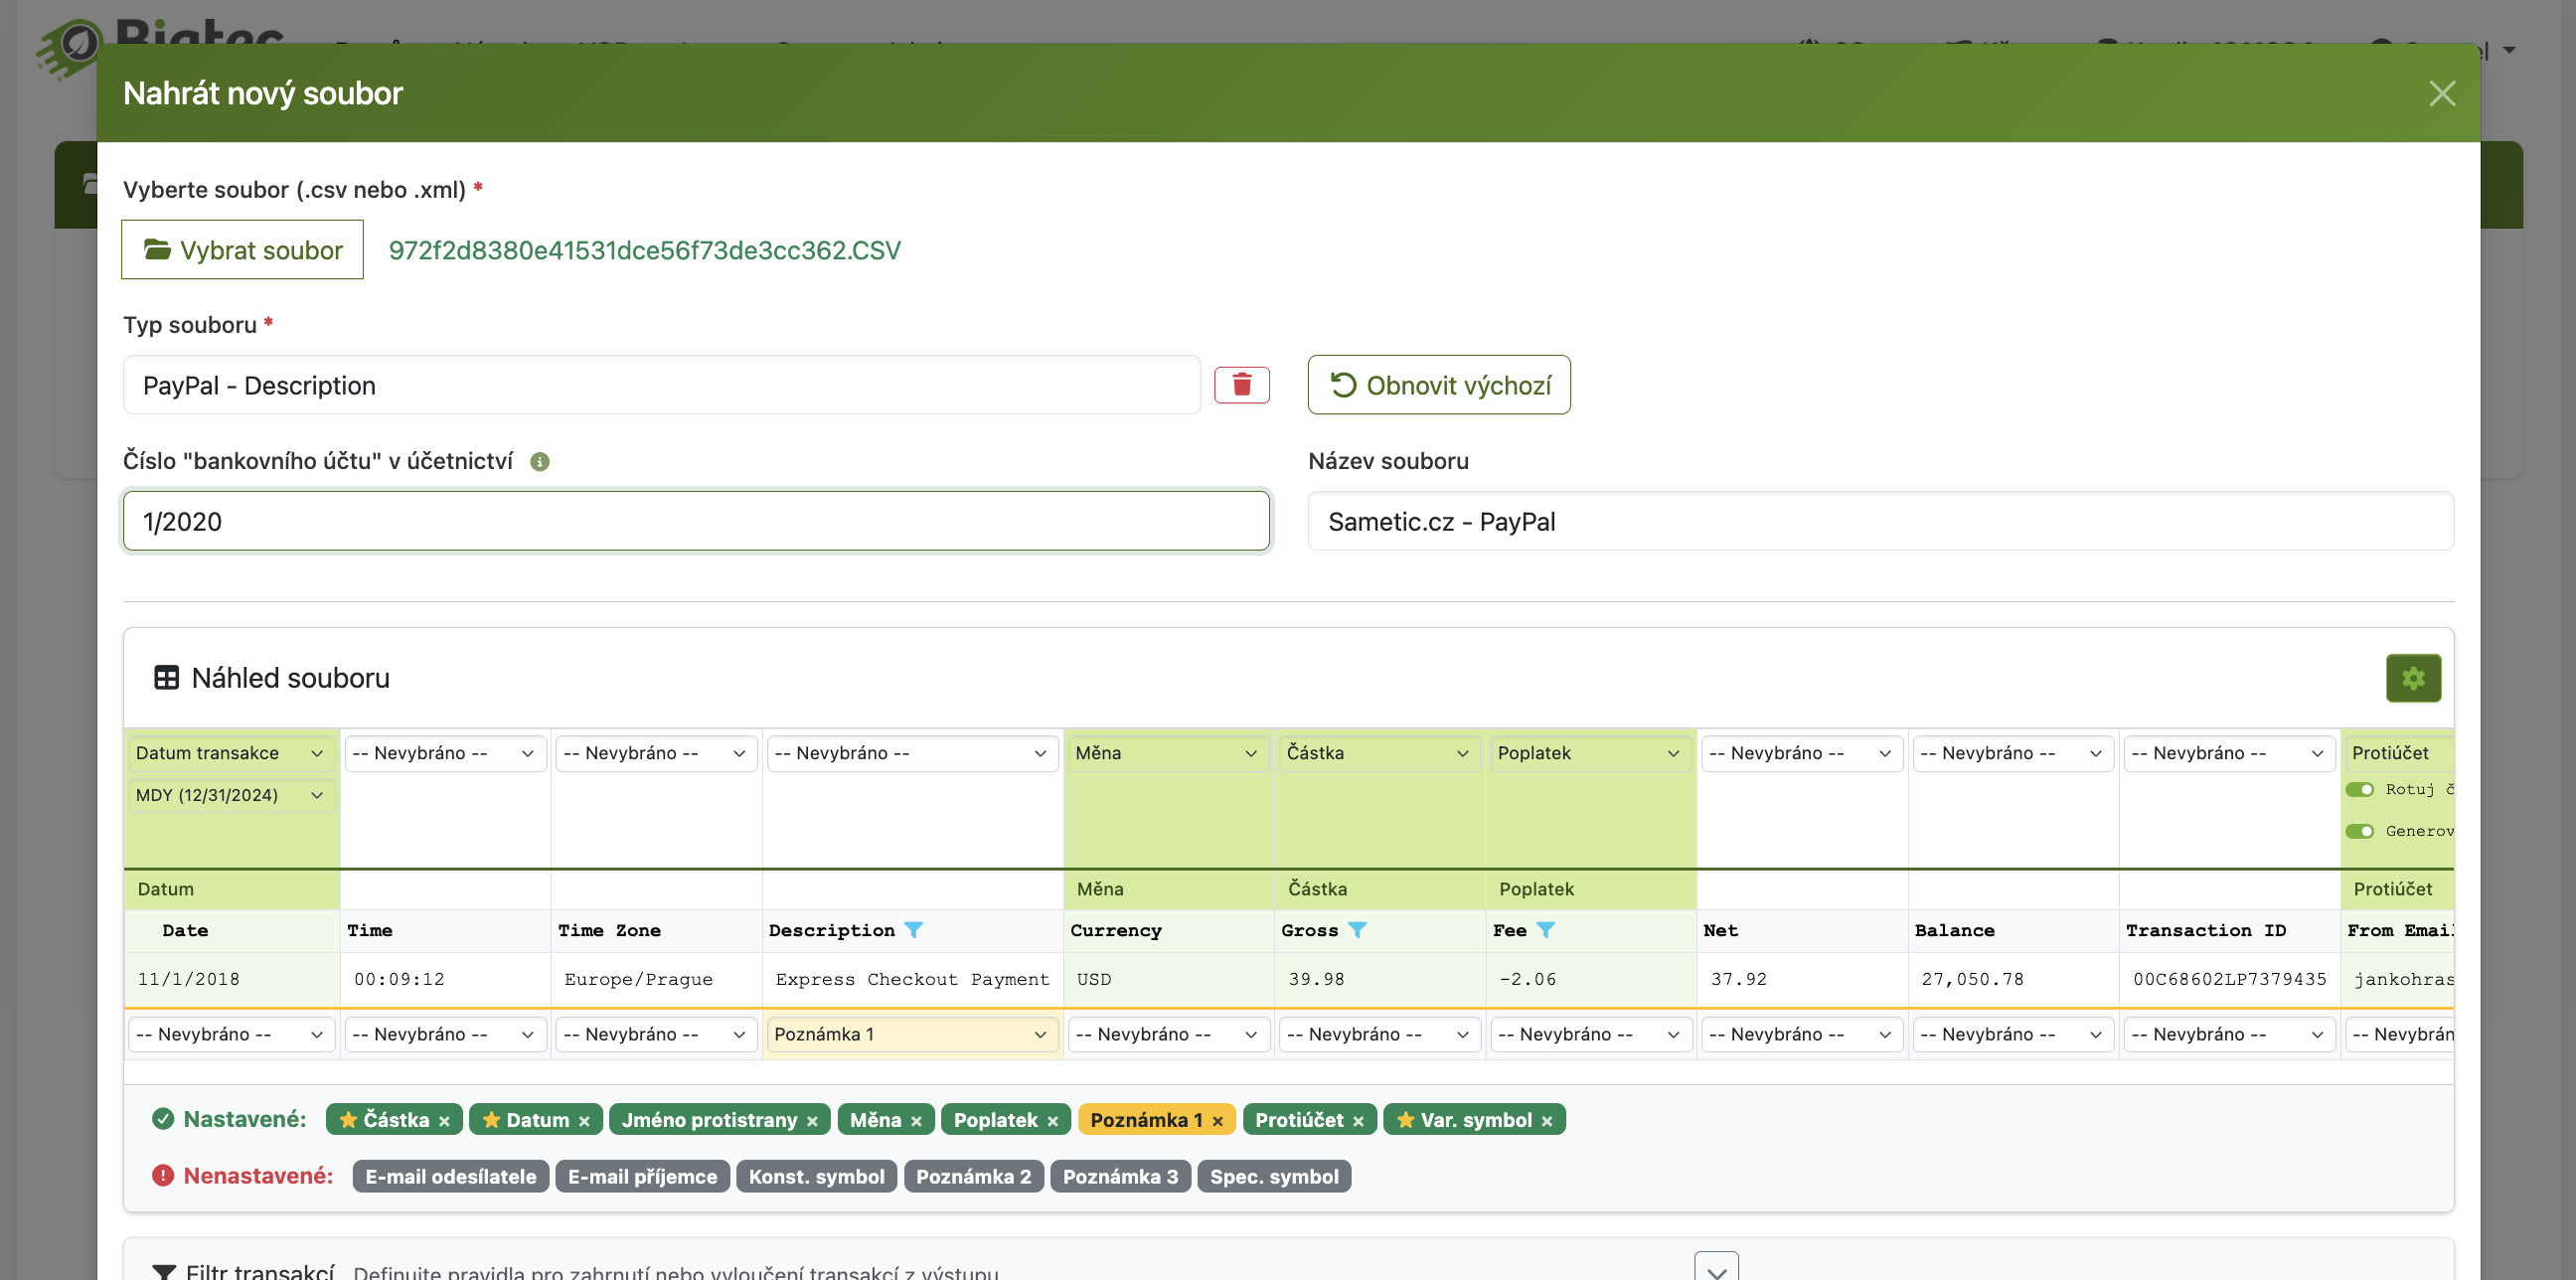Click the Obnovit výchozí button

1438,385
